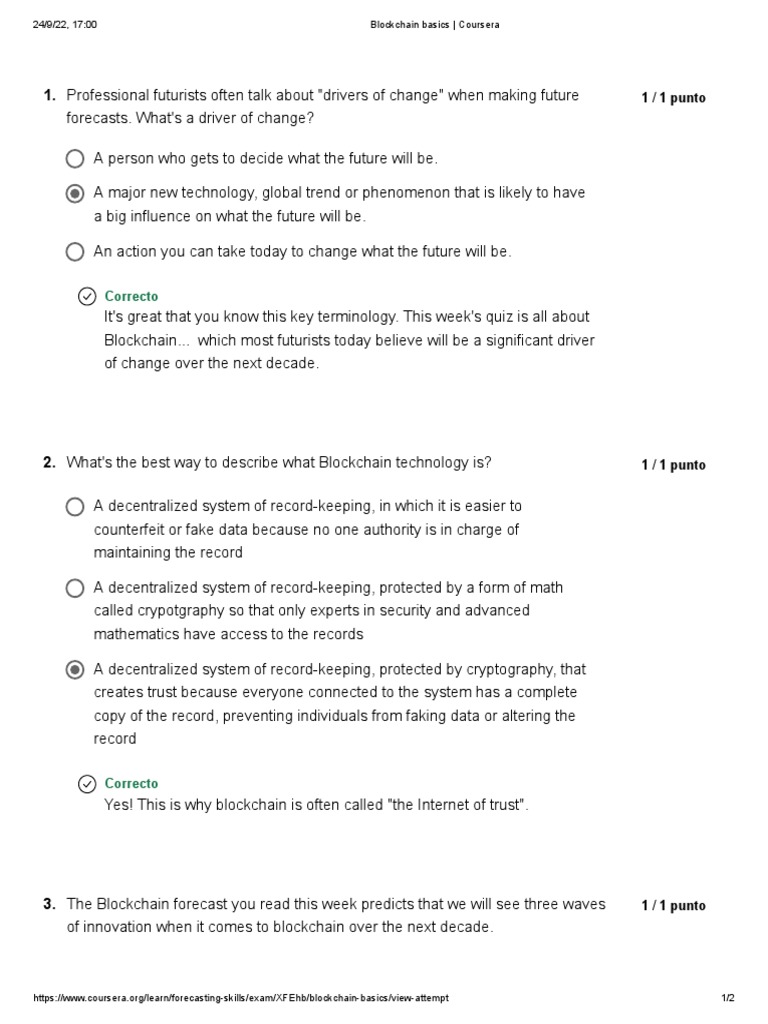The height and width of the screenshot is (1024, 768).
Task: Click the page number '1/2' in footer
Action: click(x=727, y=998)
